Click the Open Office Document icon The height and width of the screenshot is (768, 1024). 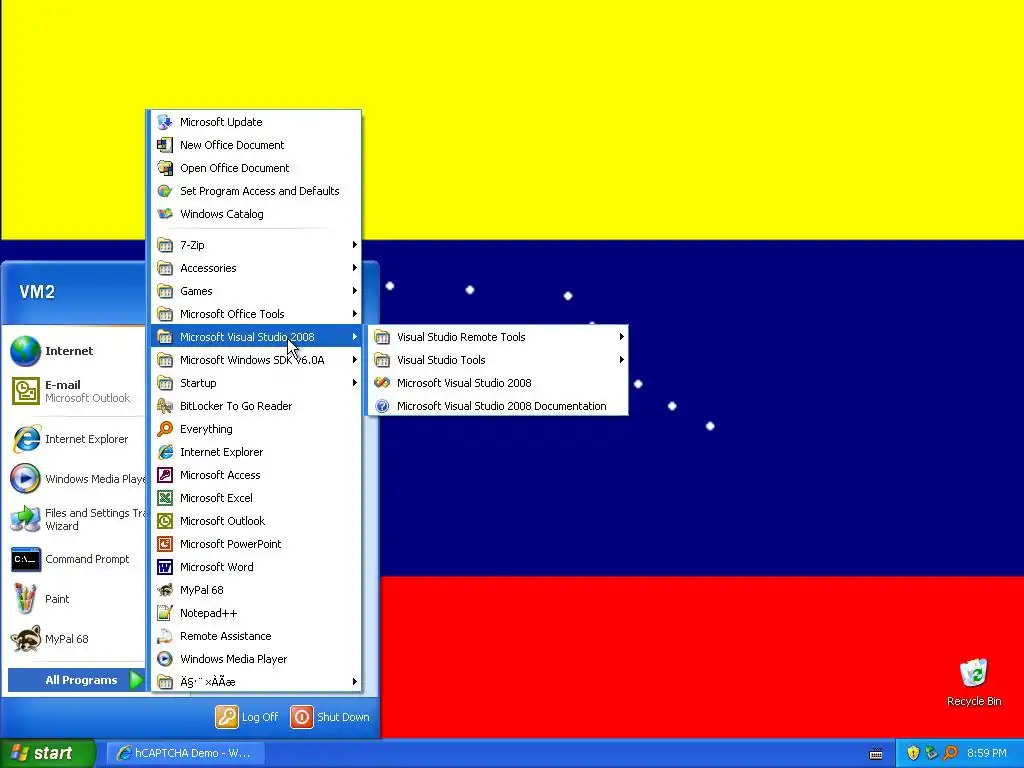(x=165, y=168)
